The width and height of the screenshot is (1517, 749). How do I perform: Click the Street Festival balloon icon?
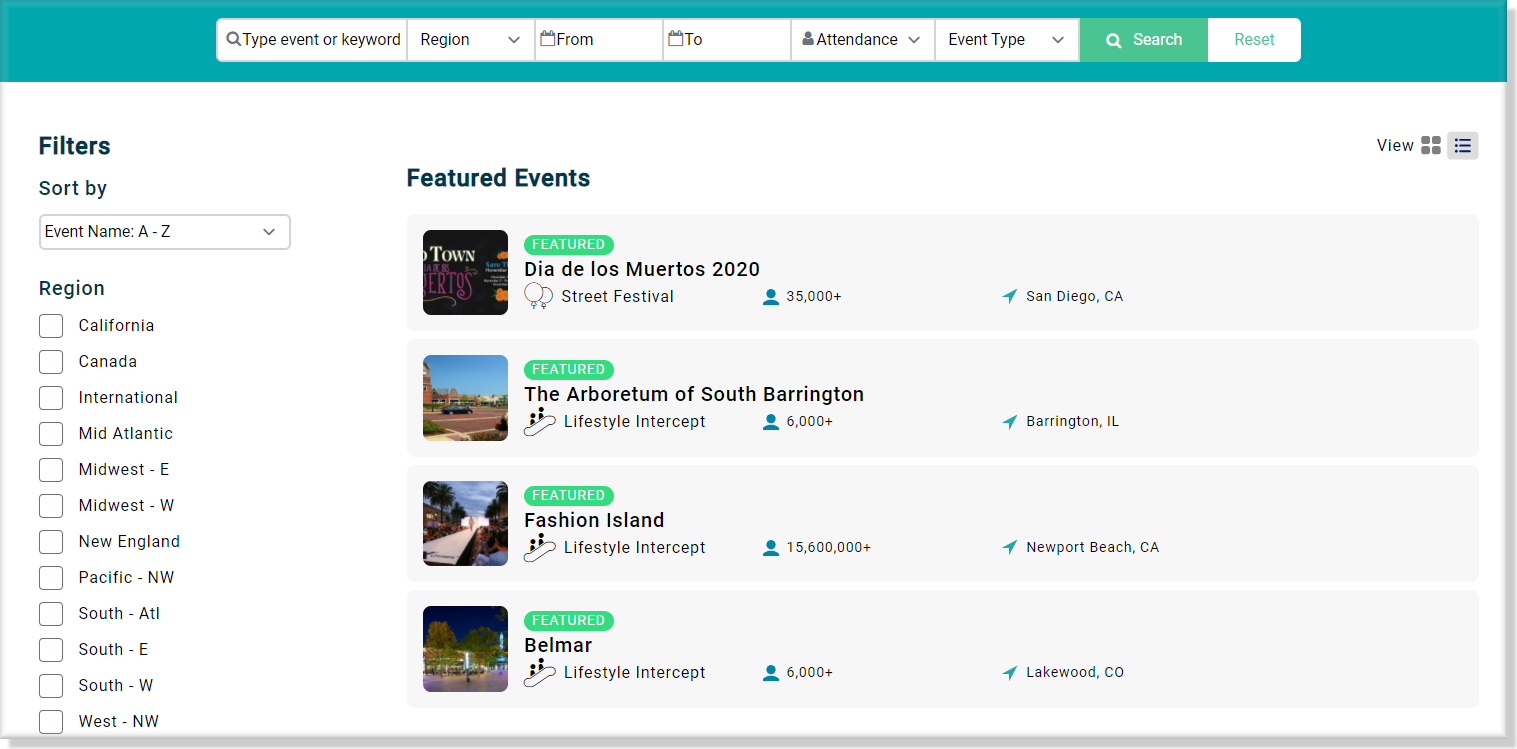539,296
